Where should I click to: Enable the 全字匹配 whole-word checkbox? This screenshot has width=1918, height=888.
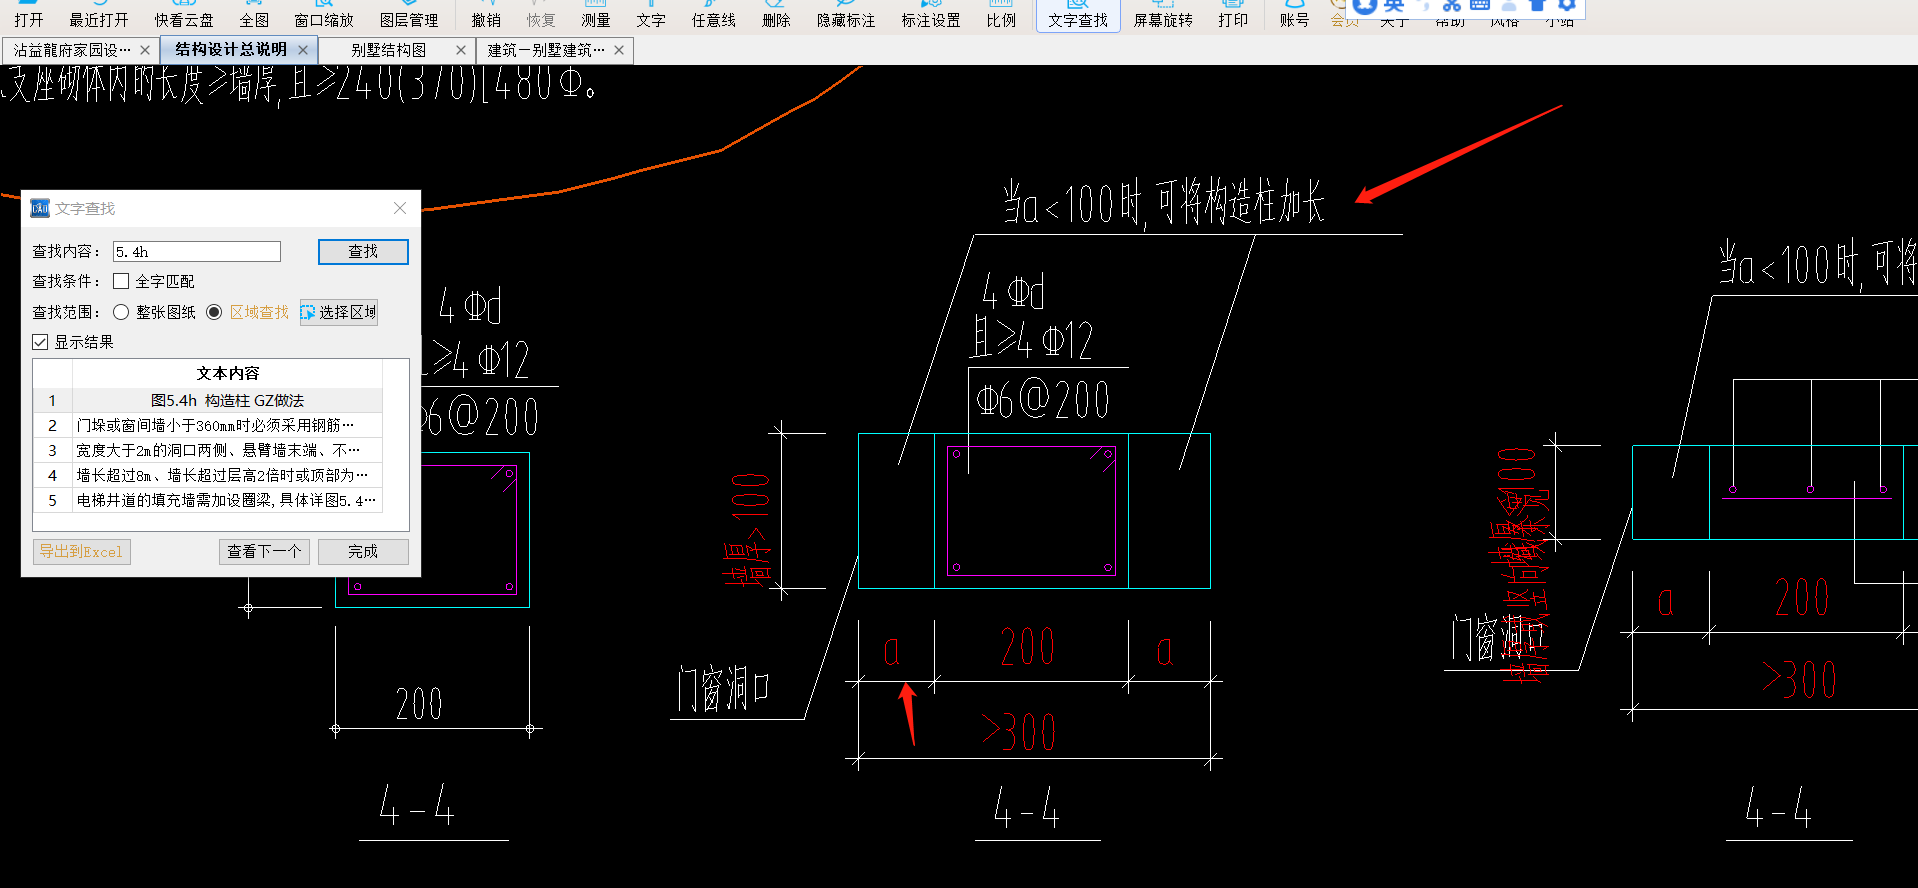point(121,281)
